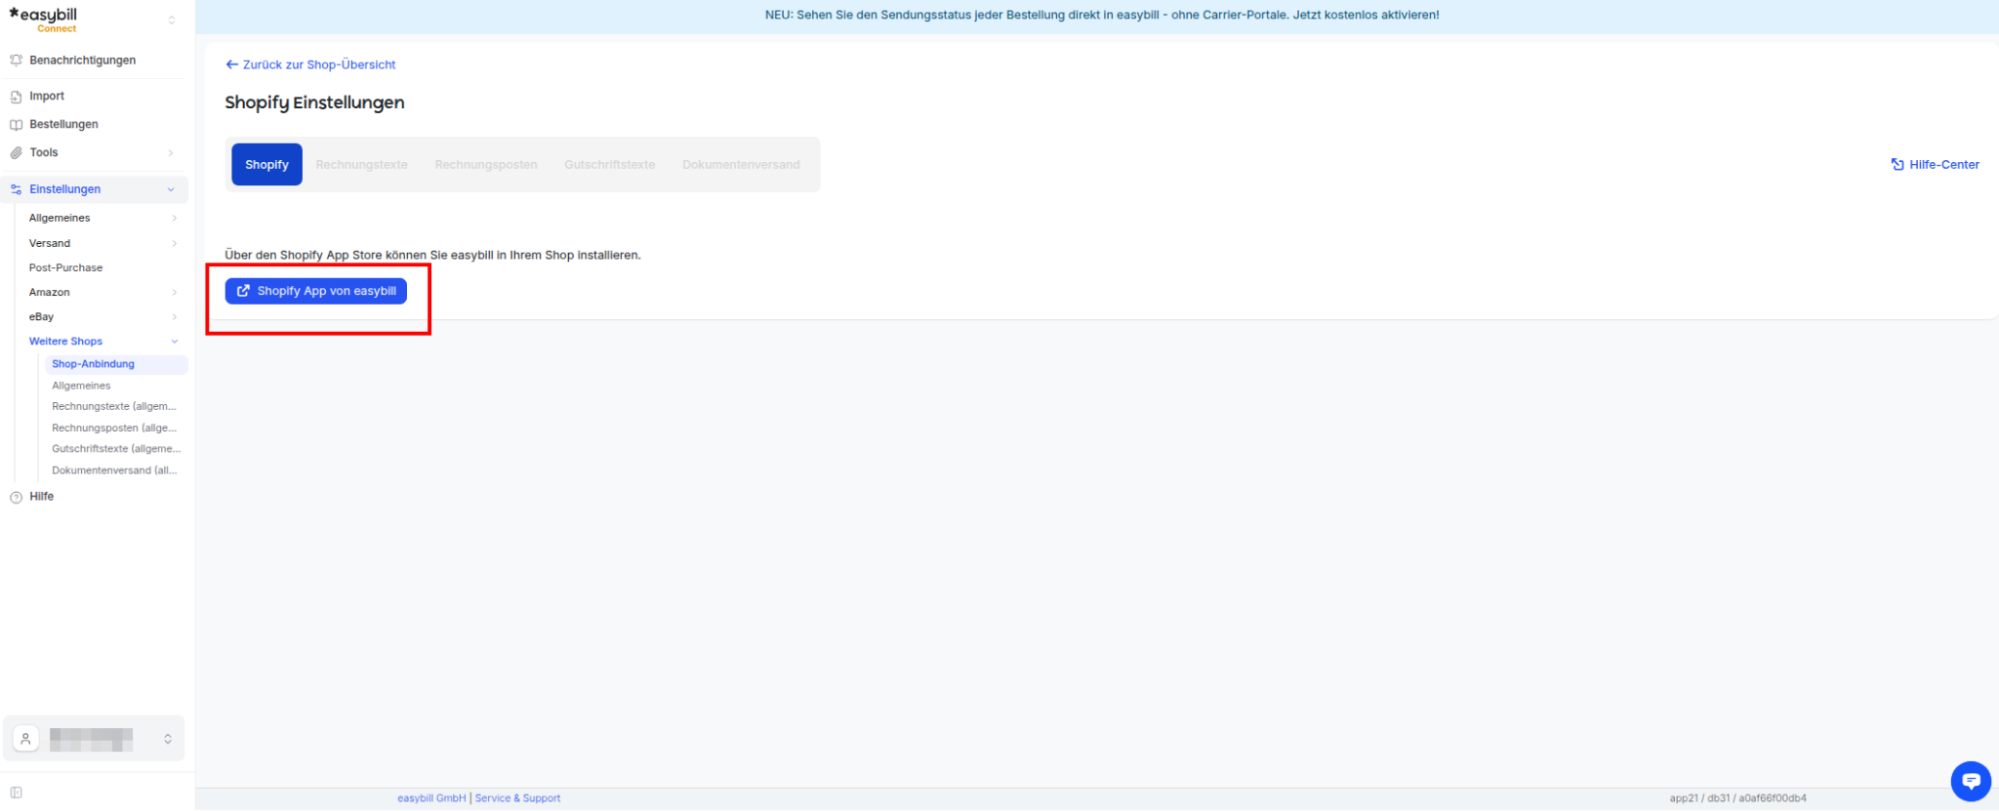Open Bestellungen in the sidebar
The image size is (1999, 811).
(64, 124)
